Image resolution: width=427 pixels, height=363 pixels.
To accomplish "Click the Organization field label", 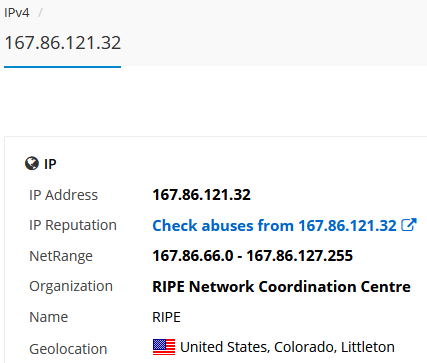I will click(71, 287).
